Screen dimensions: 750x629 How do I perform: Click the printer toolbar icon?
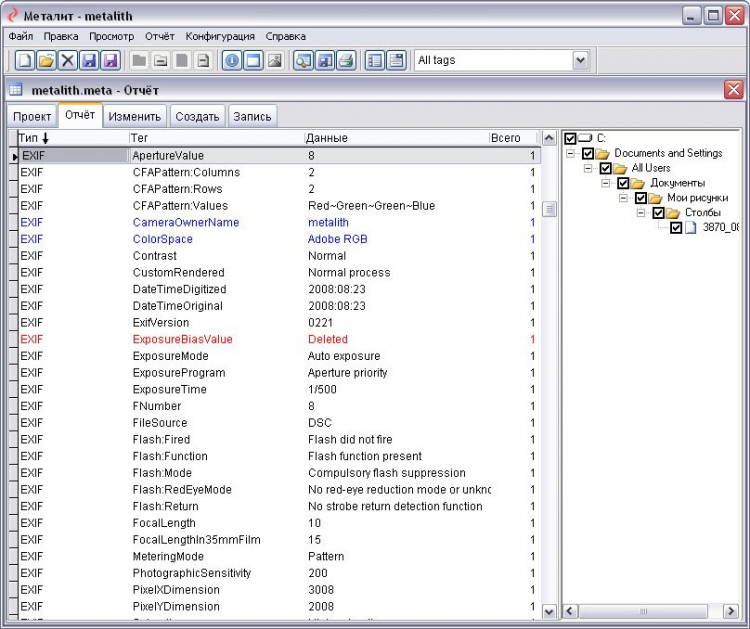tap(346, 61)
